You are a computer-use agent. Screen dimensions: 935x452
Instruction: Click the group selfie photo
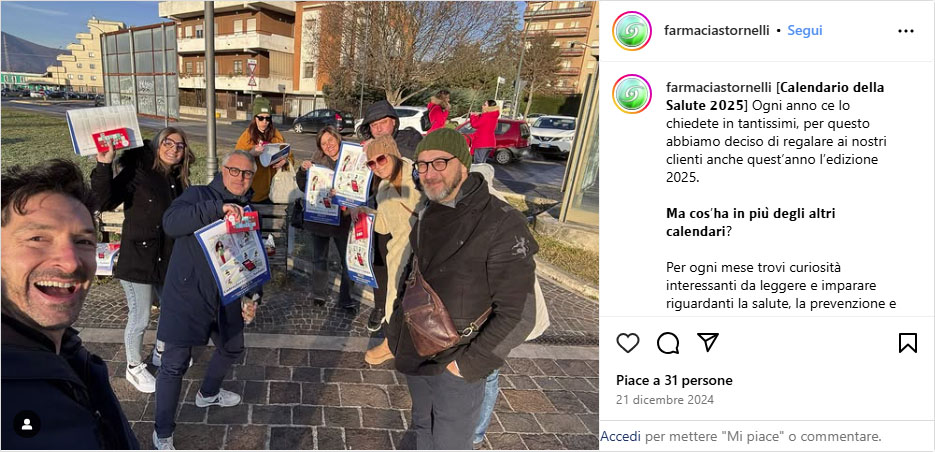[x=299, y=225]
